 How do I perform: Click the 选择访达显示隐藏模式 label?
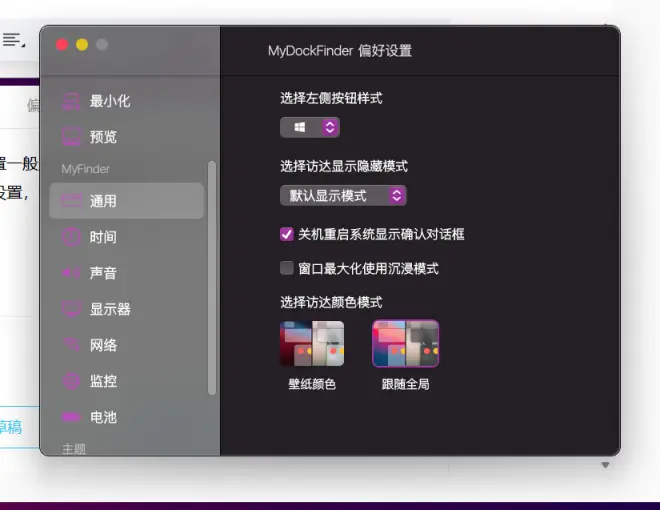pyautogui.click(x=344, y=166)
